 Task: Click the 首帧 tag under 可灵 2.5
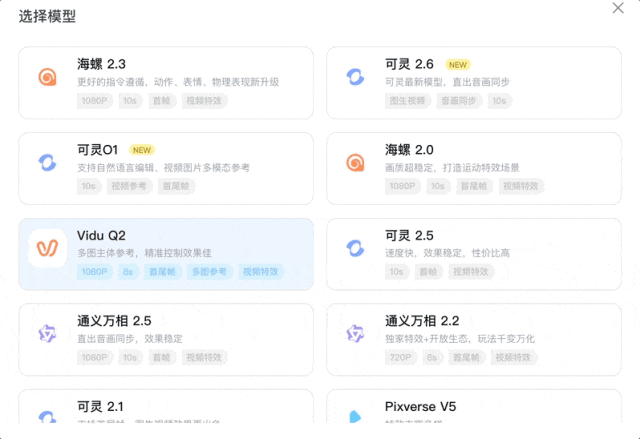(428, 272)
